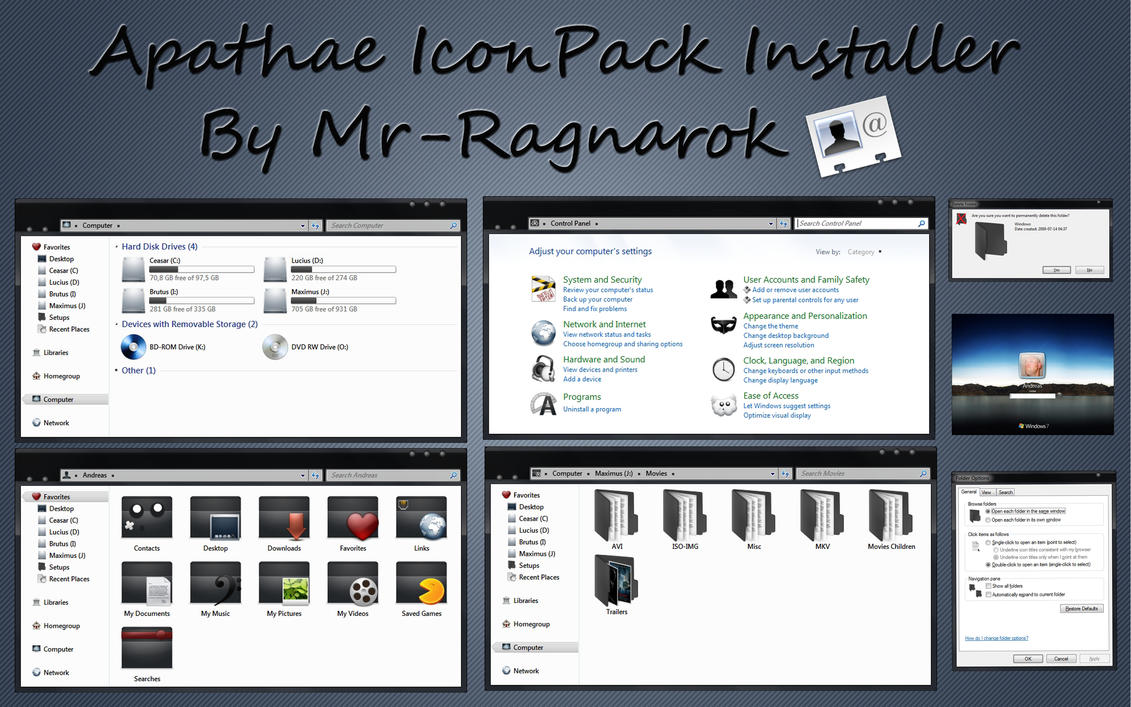Open the Contacts folder in Andreas window
Screen dimensions: 1131x707
pyautogui.click(x=146, y=518)
